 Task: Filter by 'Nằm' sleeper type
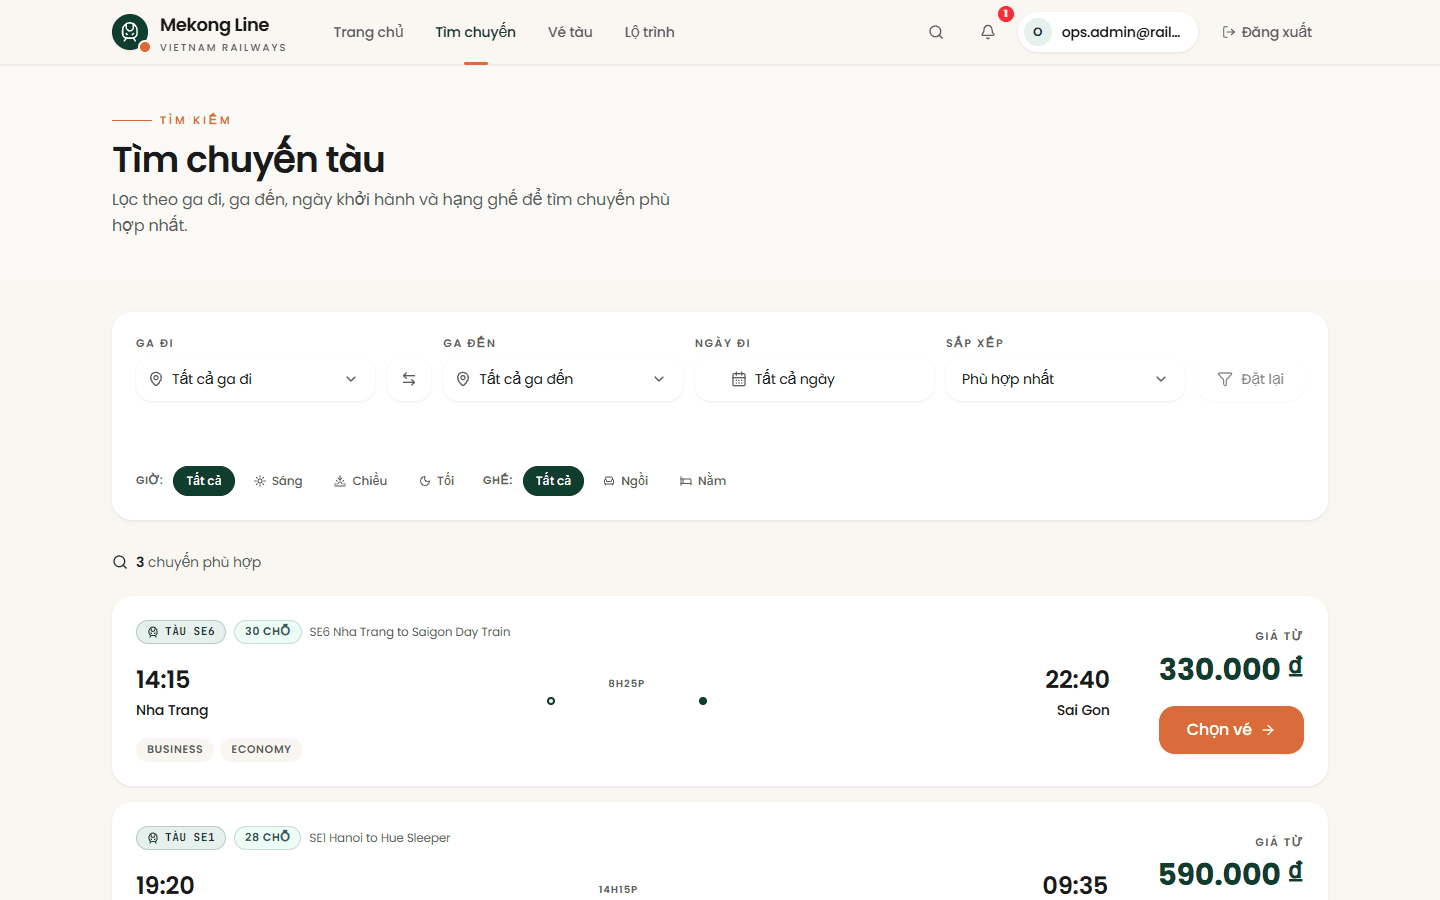[x=703, y=481]
